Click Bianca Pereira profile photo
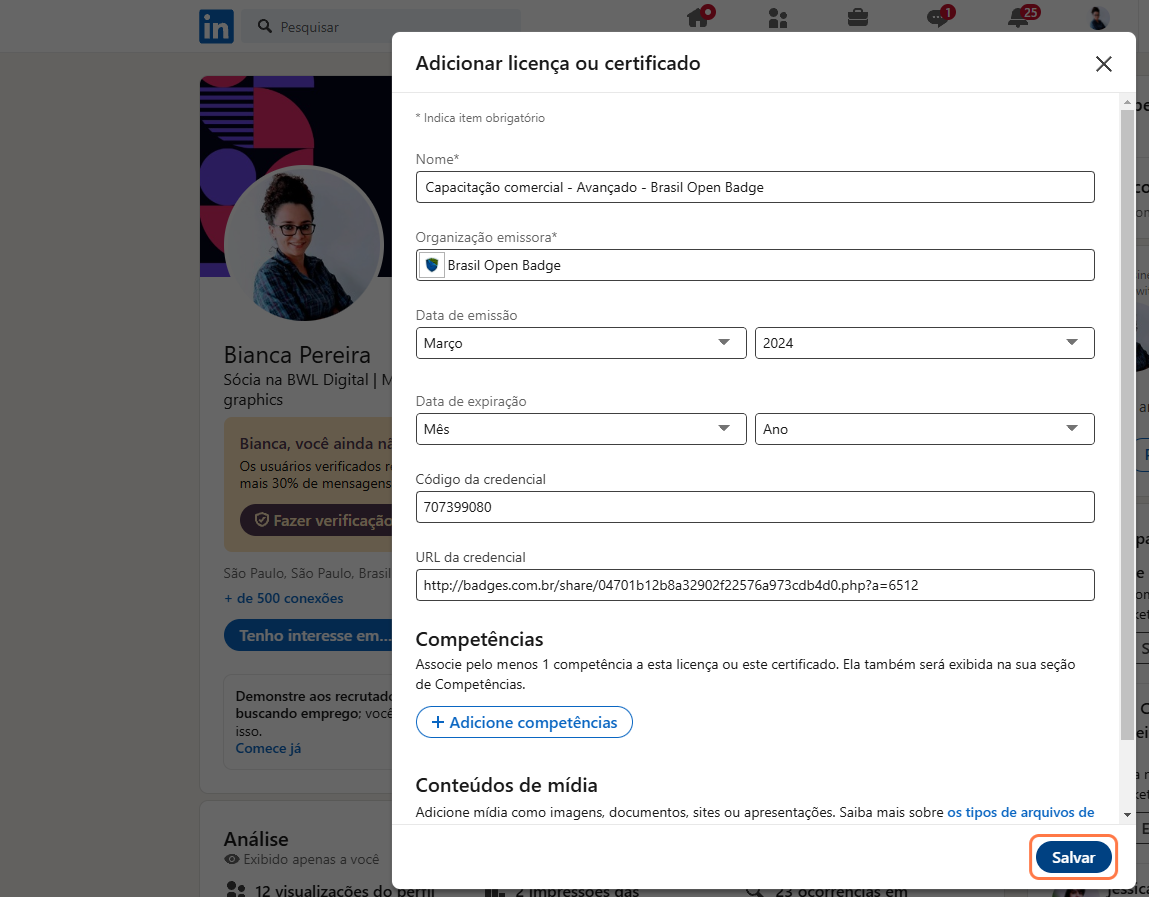The image size is (1149, 897). [303, 243]
